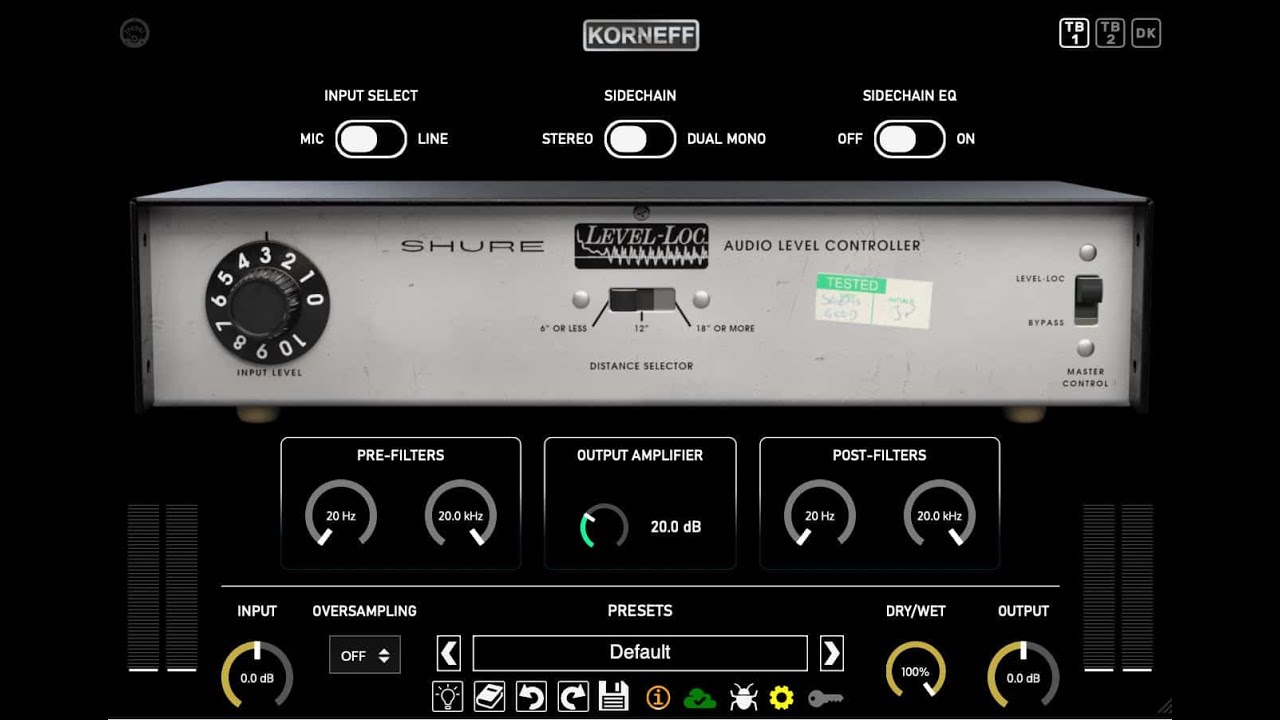Click the Korneff logo

641,36
